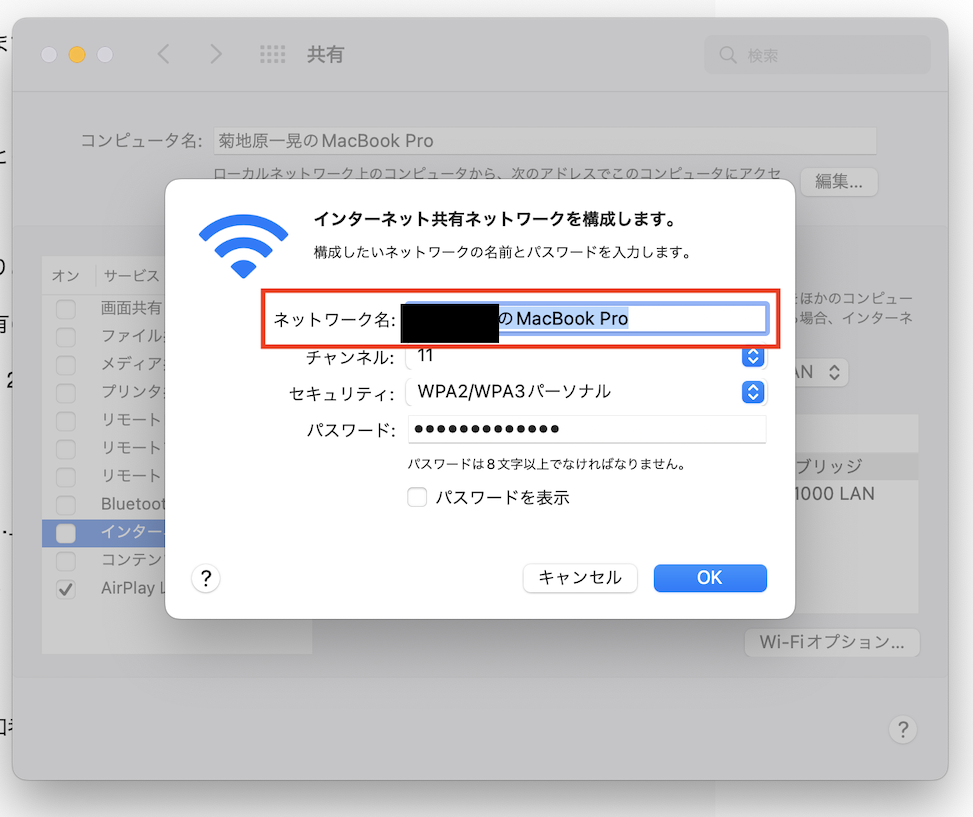Open the show-all grid icon
This screenshot has height=817, width=973.
272,54
